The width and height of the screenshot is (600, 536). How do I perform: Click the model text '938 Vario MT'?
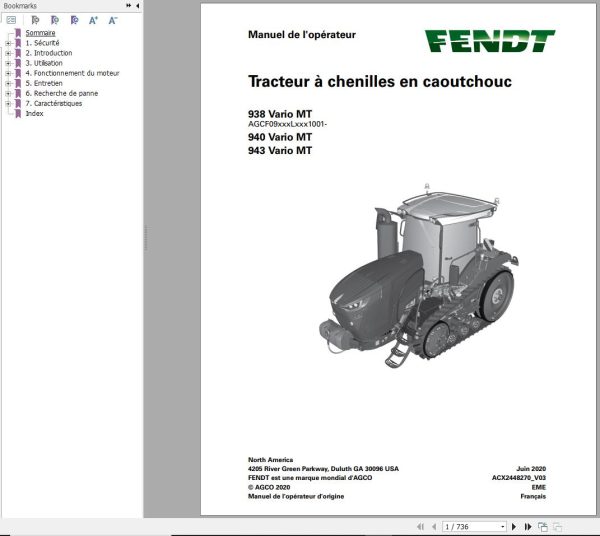(x=280, y=114)
